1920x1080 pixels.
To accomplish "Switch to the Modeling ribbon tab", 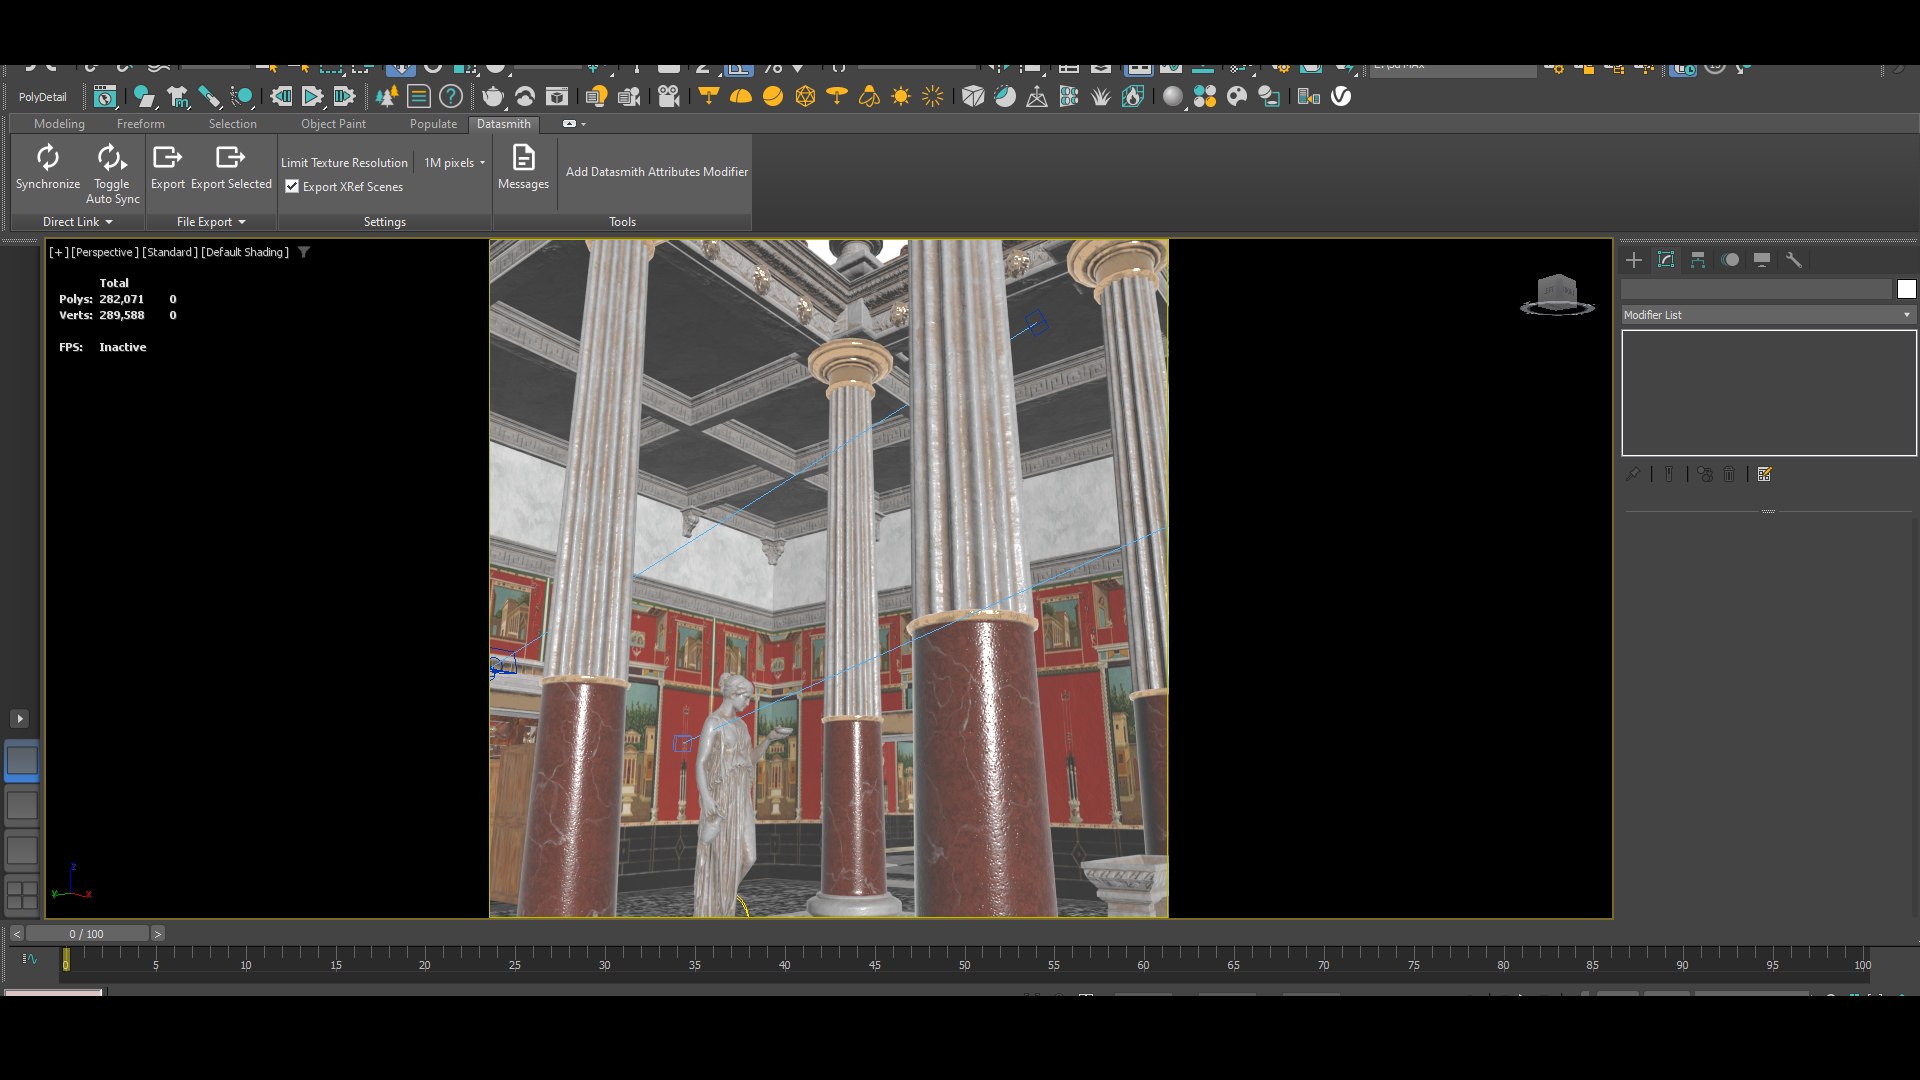I will click(59, 124).
